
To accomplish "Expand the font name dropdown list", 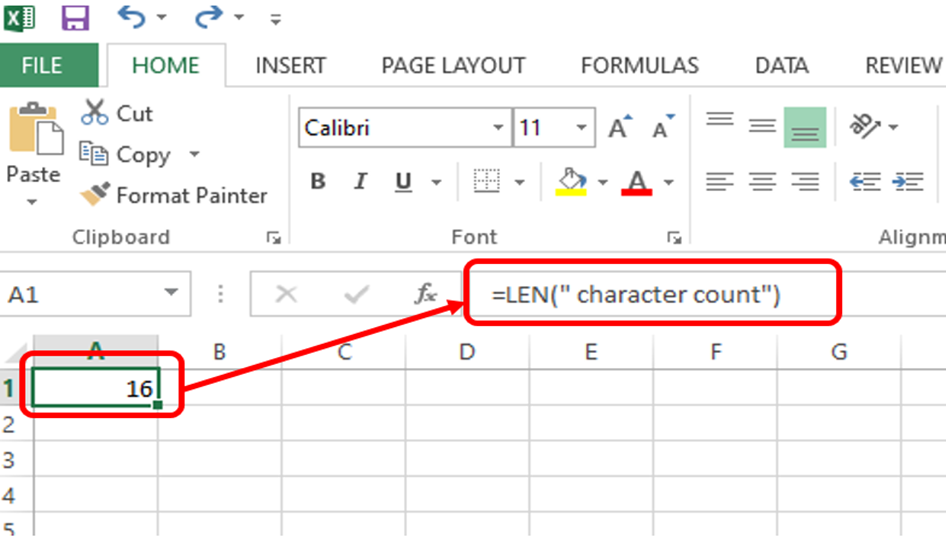I will tap(498, 127).
